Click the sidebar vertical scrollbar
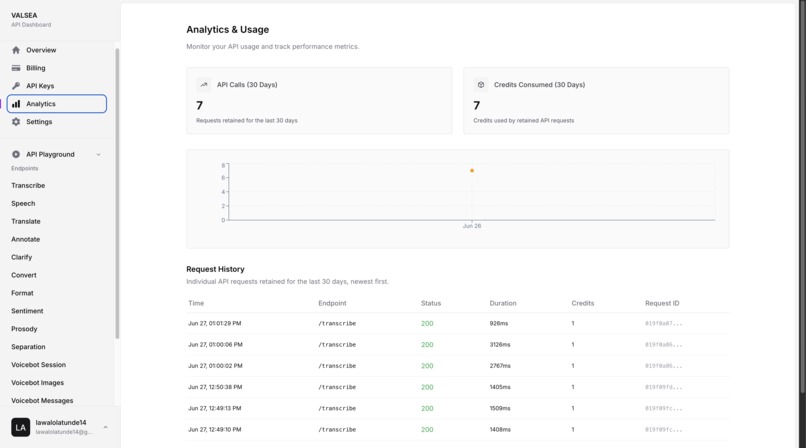The height and width of the screenshot is (448, 806). (117, 194)
